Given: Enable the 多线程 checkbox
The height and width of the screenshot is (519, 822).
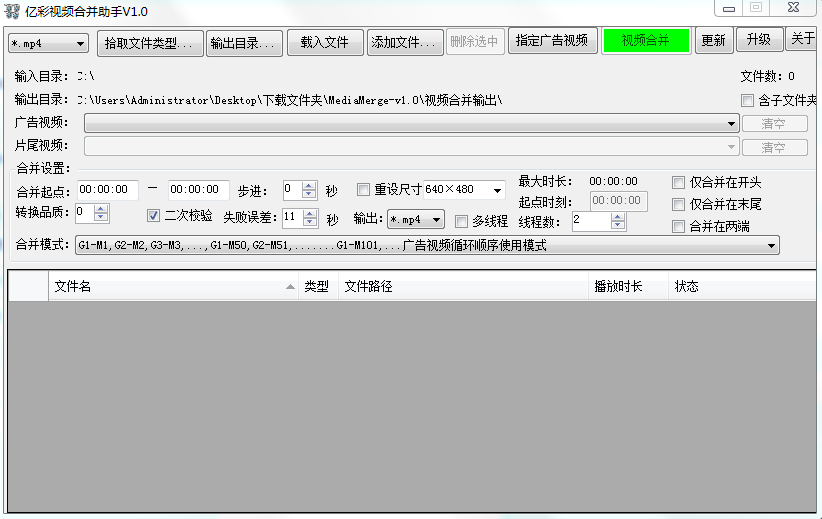Looking at the screenshot, I should click(462, 221).
